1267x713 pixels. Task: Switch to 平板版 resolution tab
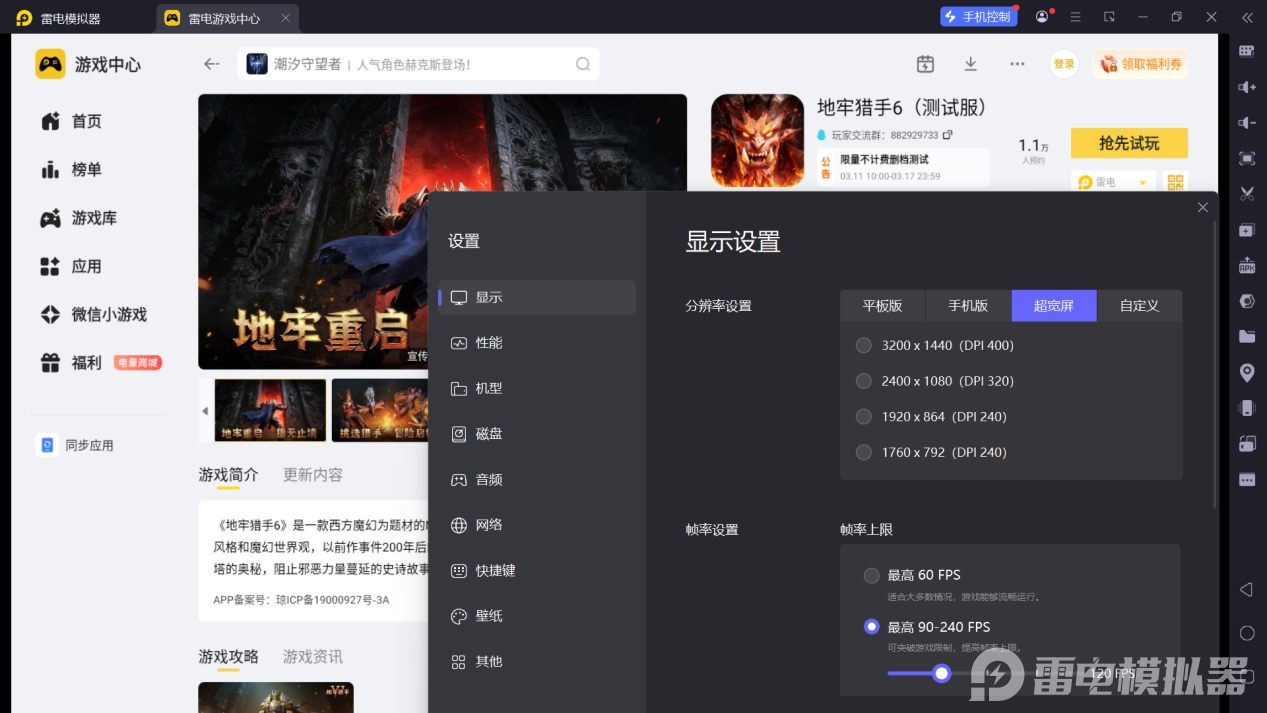point(882,306)
